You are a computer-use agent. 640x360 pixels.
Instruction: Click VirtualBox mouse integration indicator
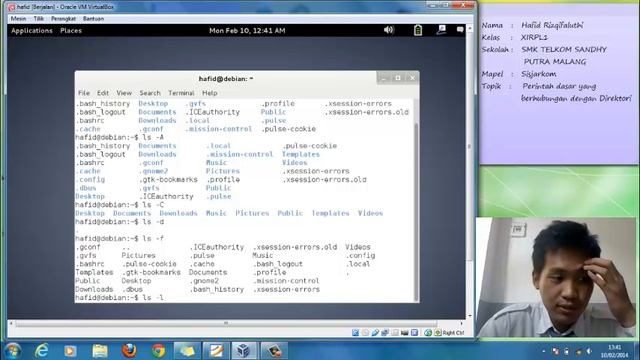(x=428, y=333)
